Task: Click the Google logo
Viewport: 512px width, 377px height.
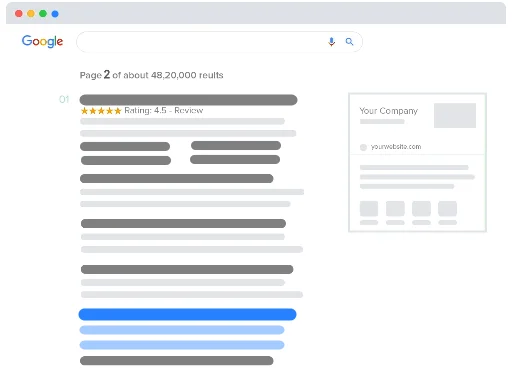Action: pyautogui.click(x=42, y=41)
